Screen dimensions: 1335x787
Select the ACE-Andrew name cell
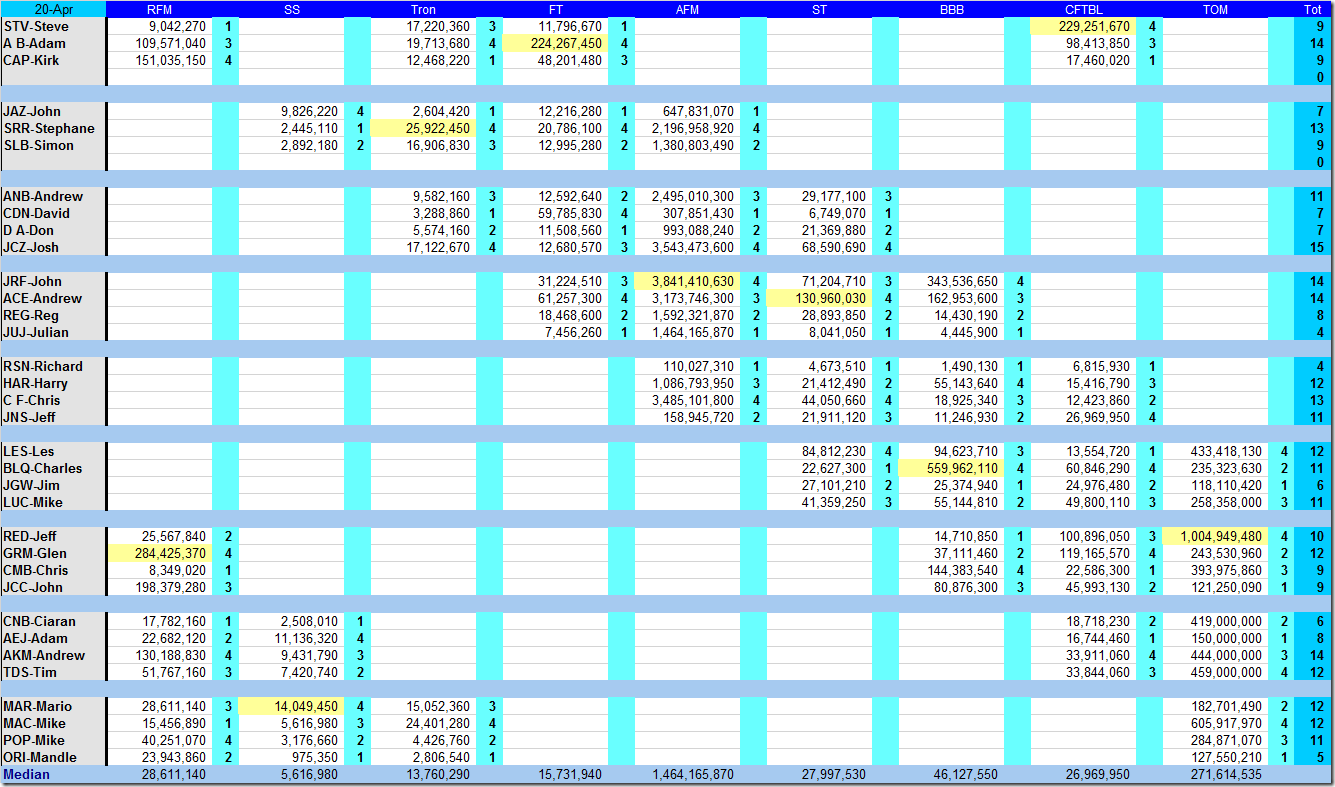click(x=53, y=298)
